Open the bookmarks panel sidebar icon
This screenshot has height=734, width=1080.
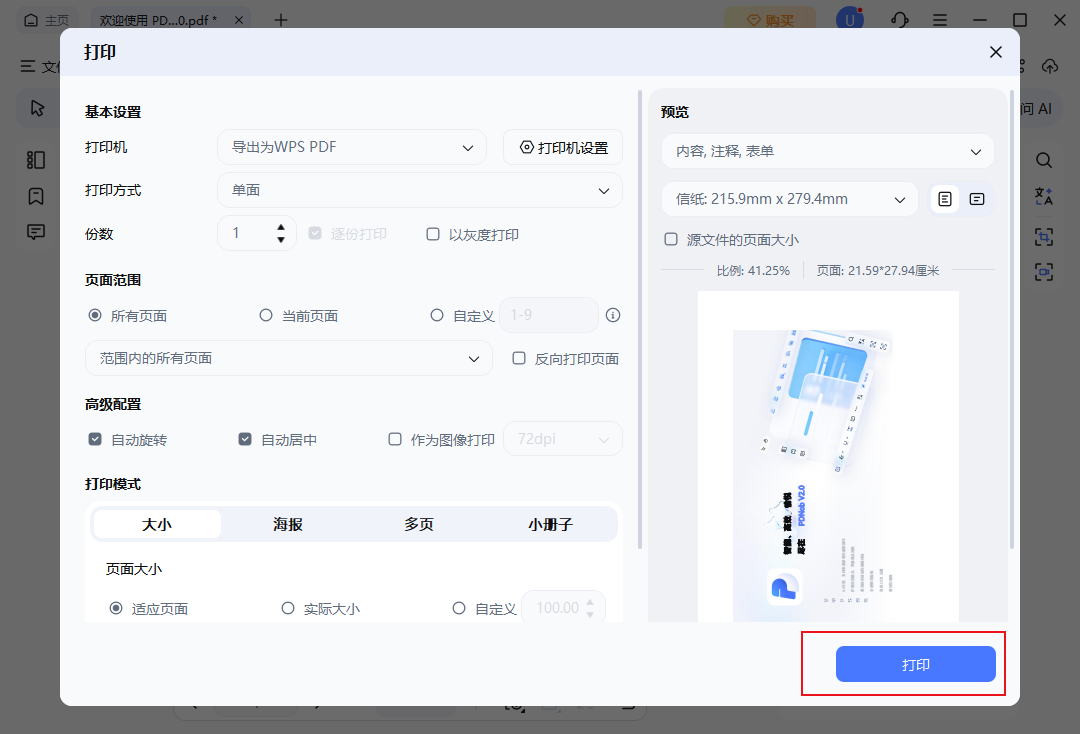(36, 196)
